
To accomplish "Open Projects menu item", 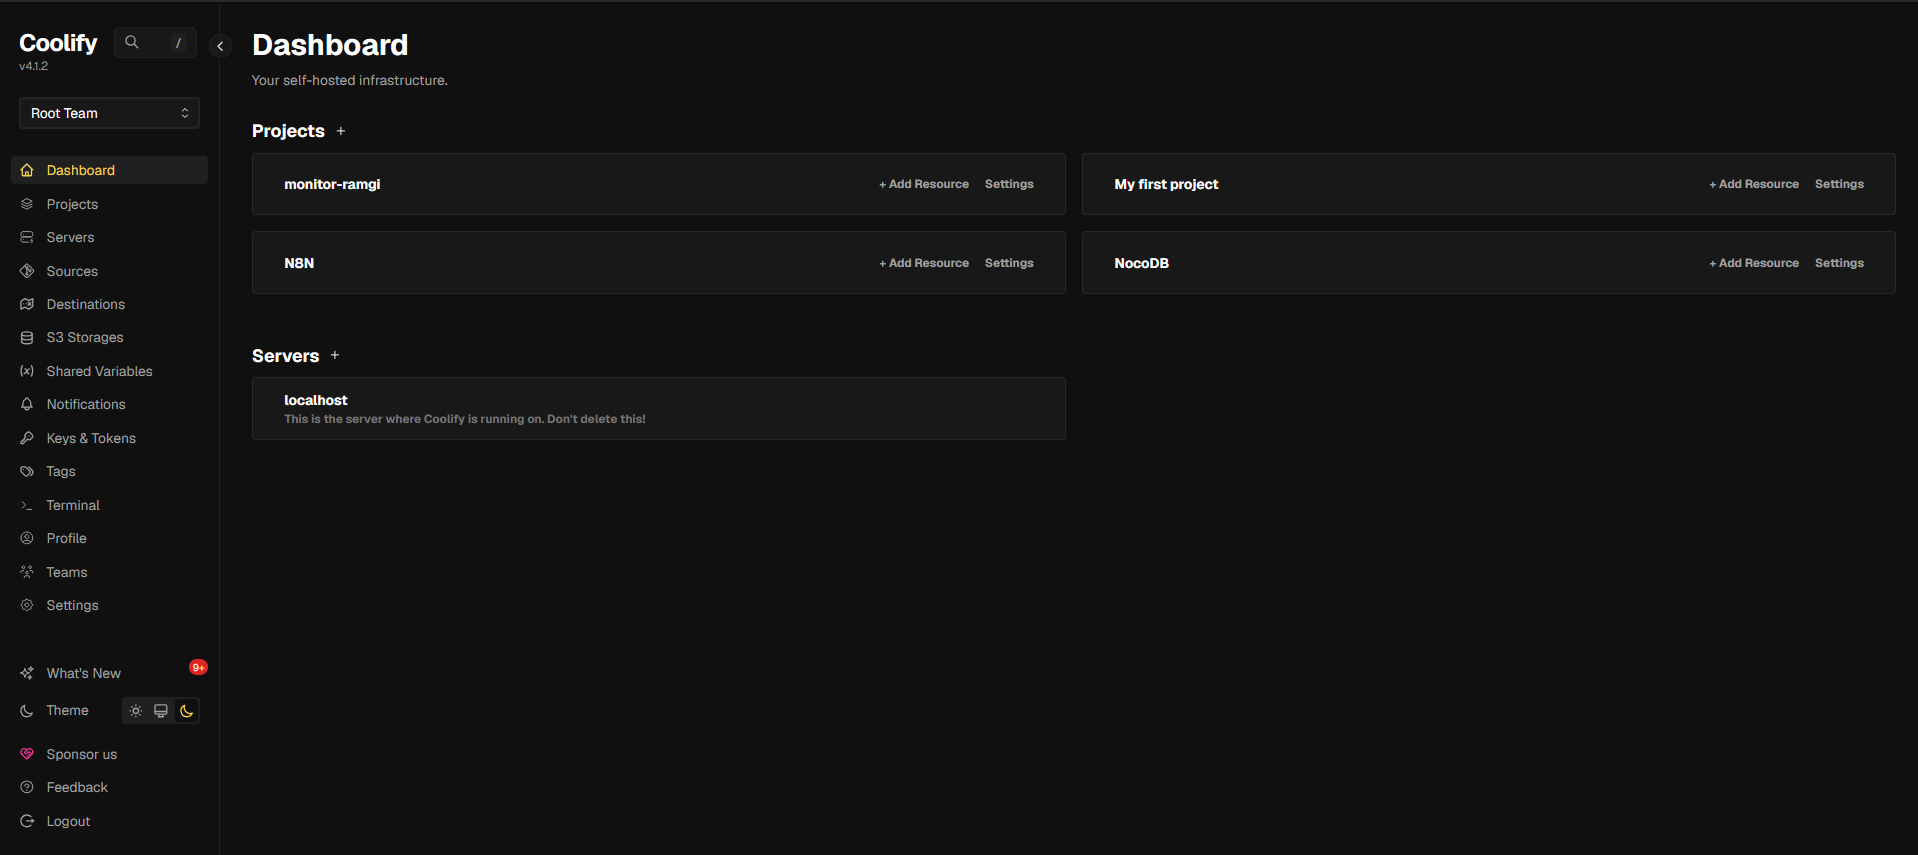I will [x=109, y=204].
